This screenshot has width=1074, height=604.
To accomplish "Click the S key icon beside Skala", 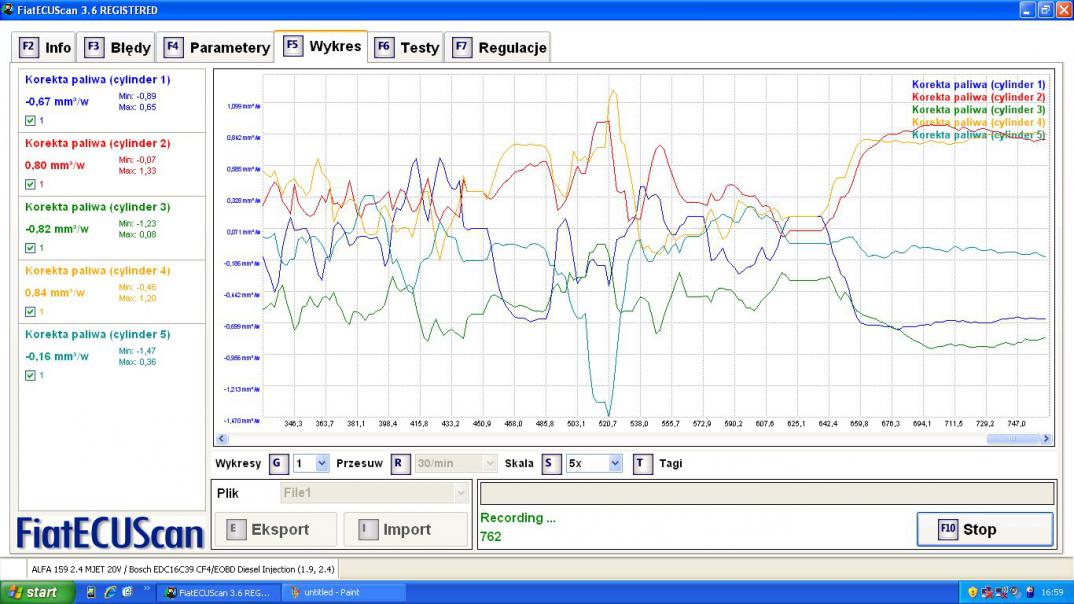I will [x=550, y=464].
